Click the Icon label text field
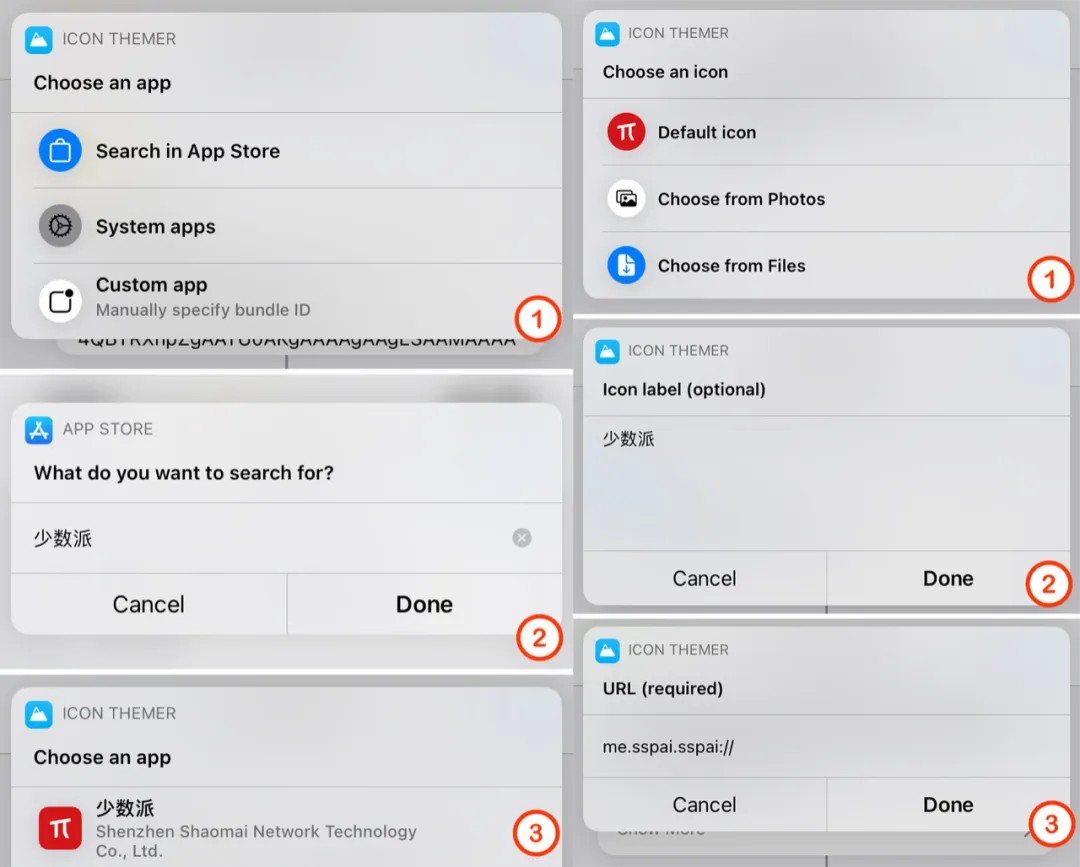Viewport: 1080px width, 867px height. [825, 480]
